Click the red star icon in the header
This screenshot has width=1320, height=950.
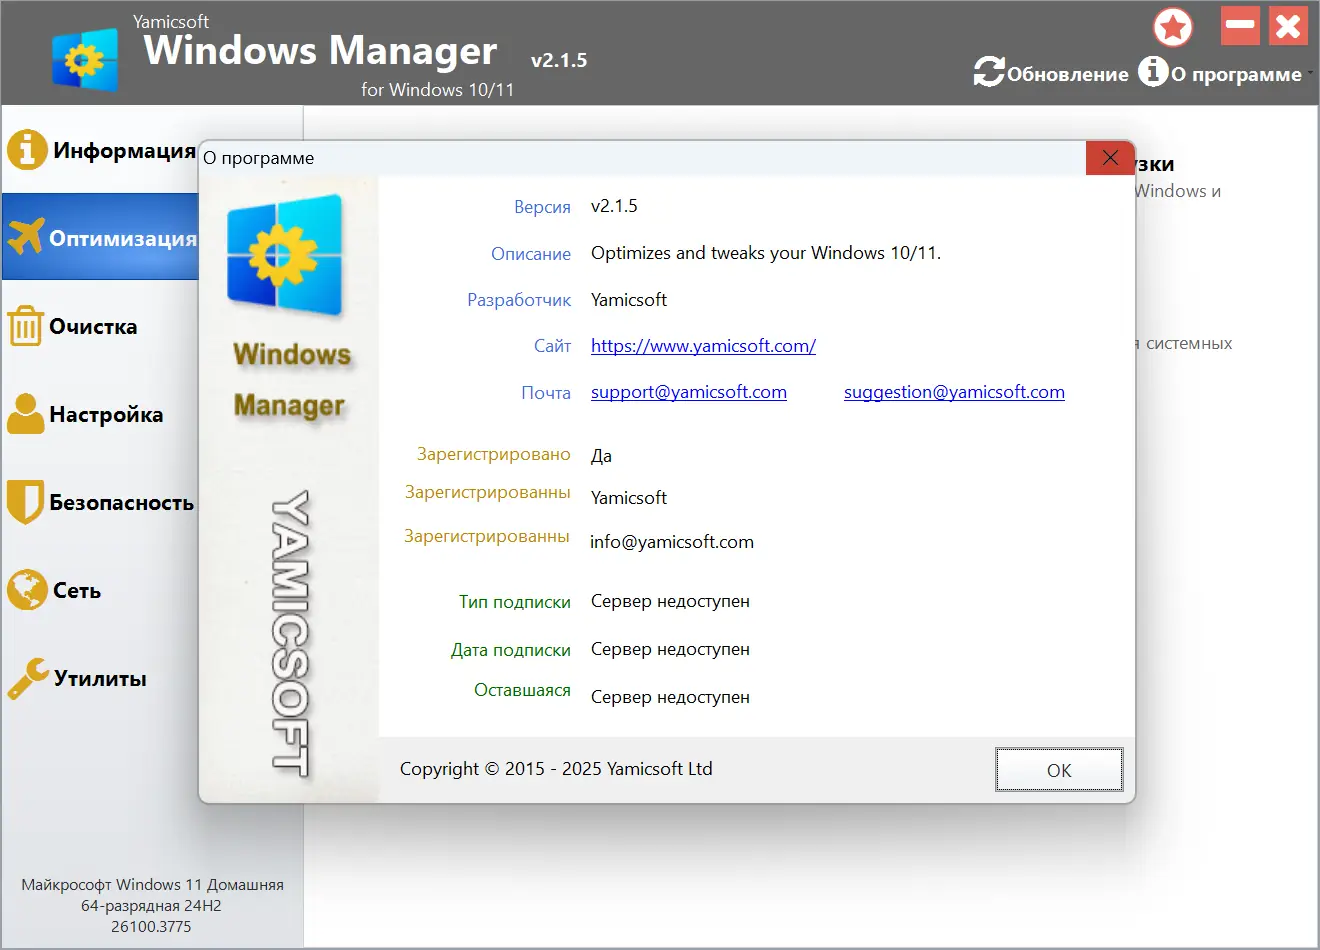(x=1173, y=27)
